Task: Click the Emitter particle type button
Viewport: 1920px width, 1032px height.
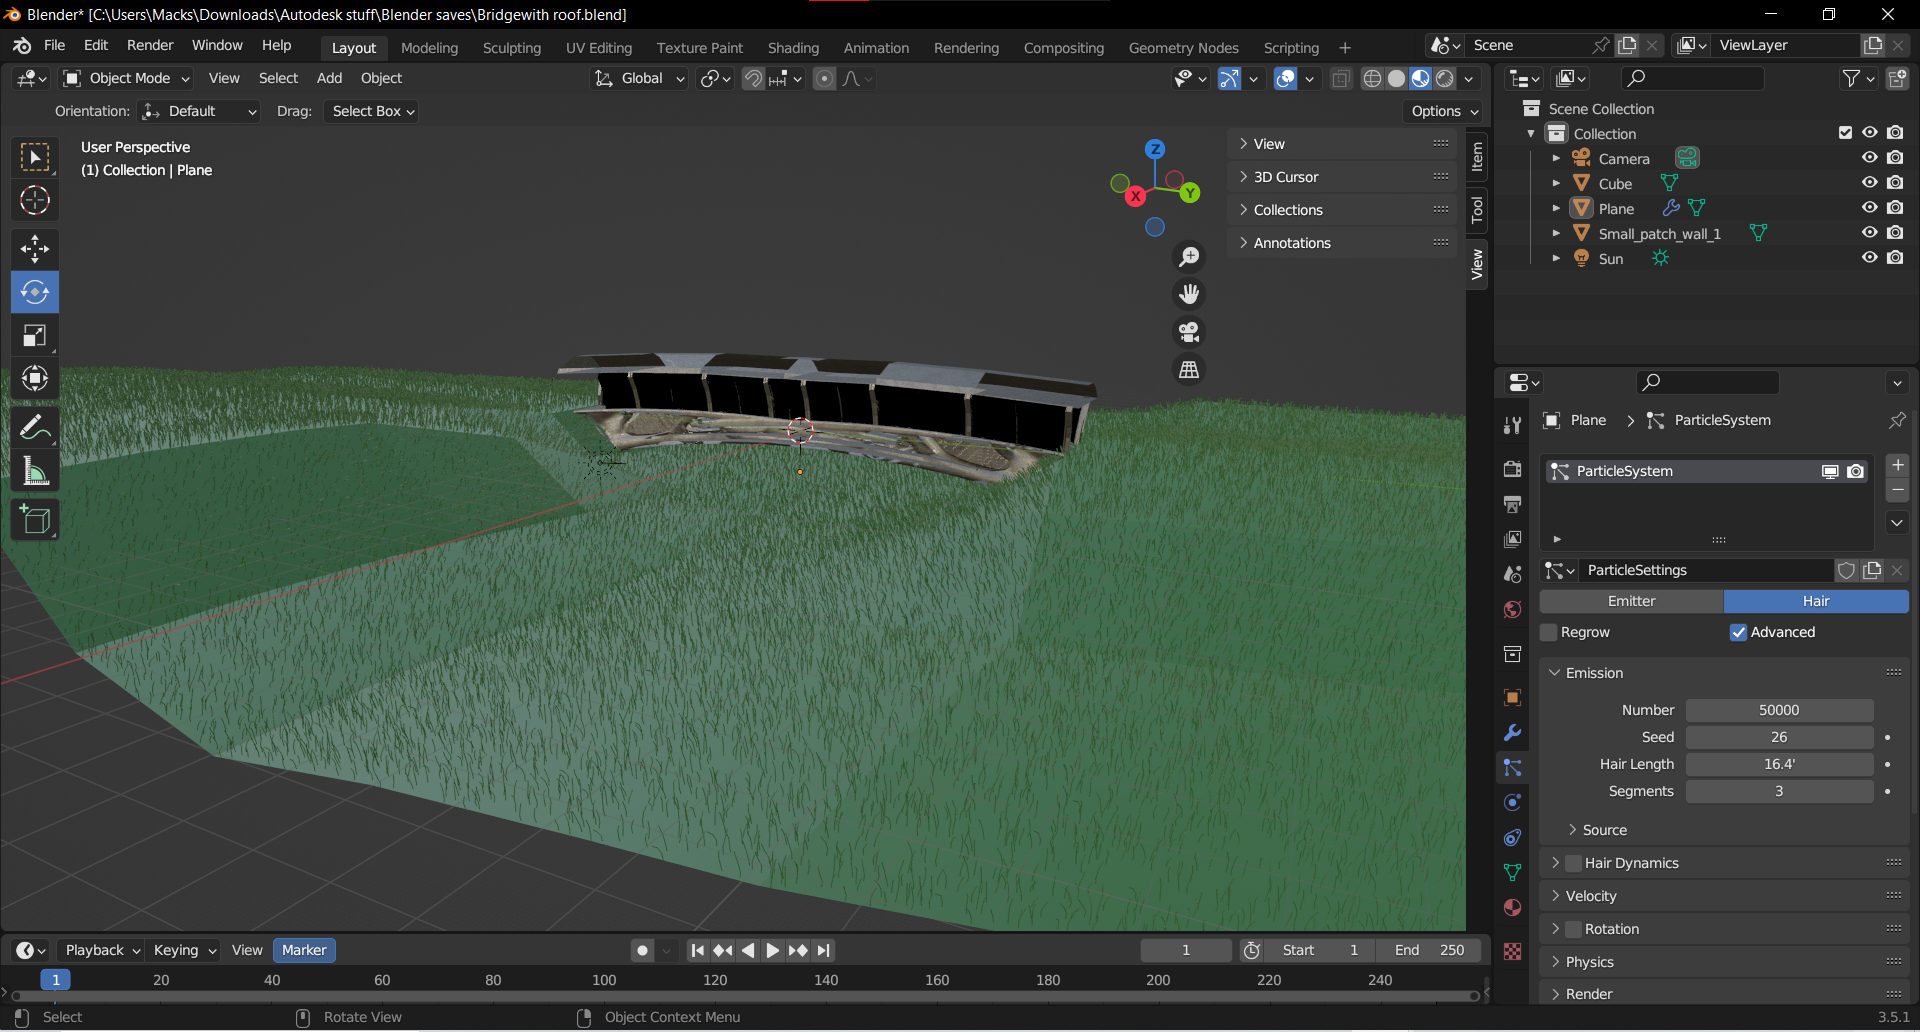Action: (1631, 601)
